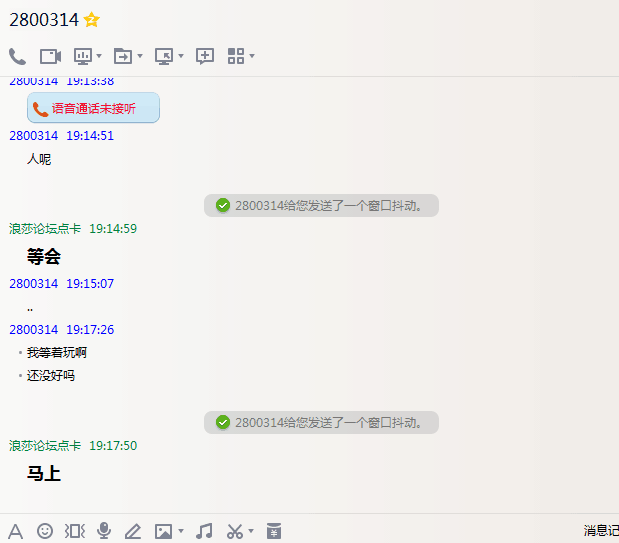Click the handwriting pen icon
The image size is (619, 543).
point(133,531)
